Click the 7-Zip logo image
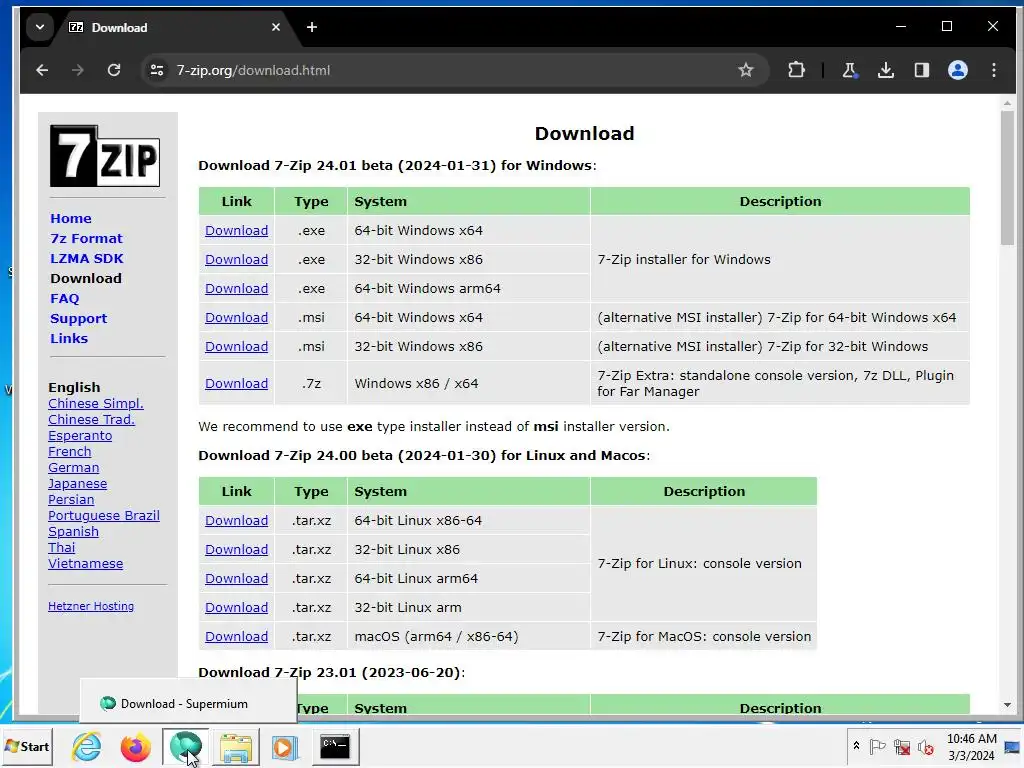1024x768 pixels. tap(105, 156)
